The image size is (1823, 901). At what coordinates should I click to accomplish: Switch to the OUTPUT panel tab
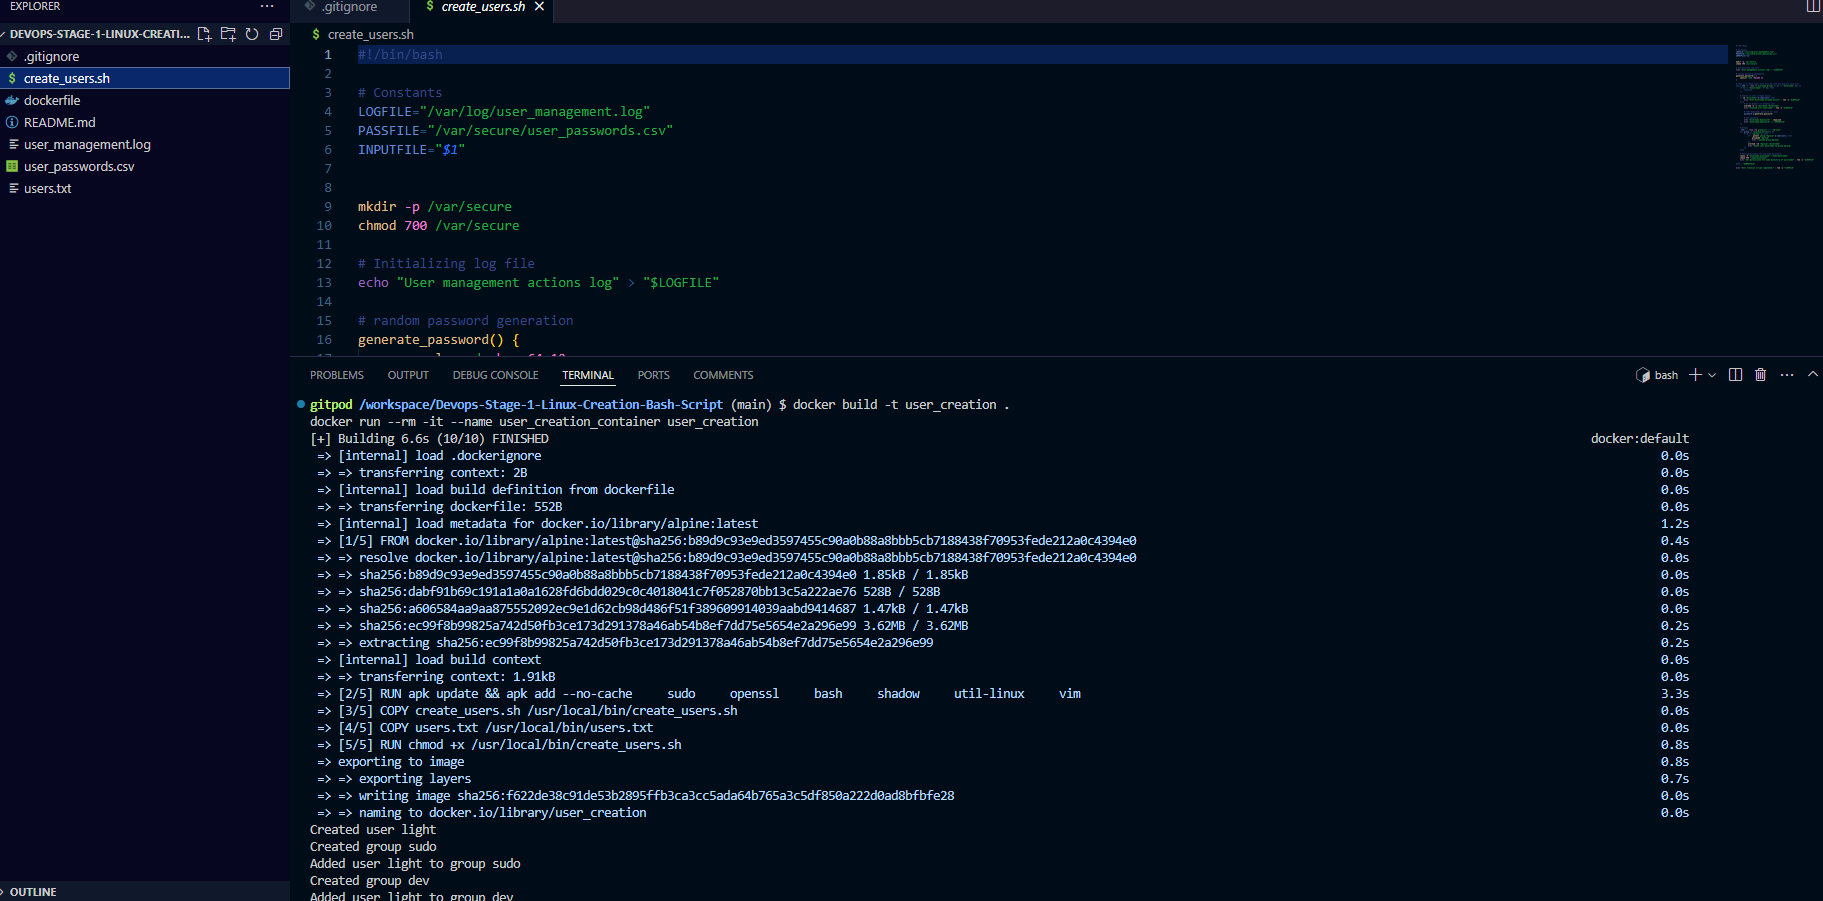pos(408,375)
